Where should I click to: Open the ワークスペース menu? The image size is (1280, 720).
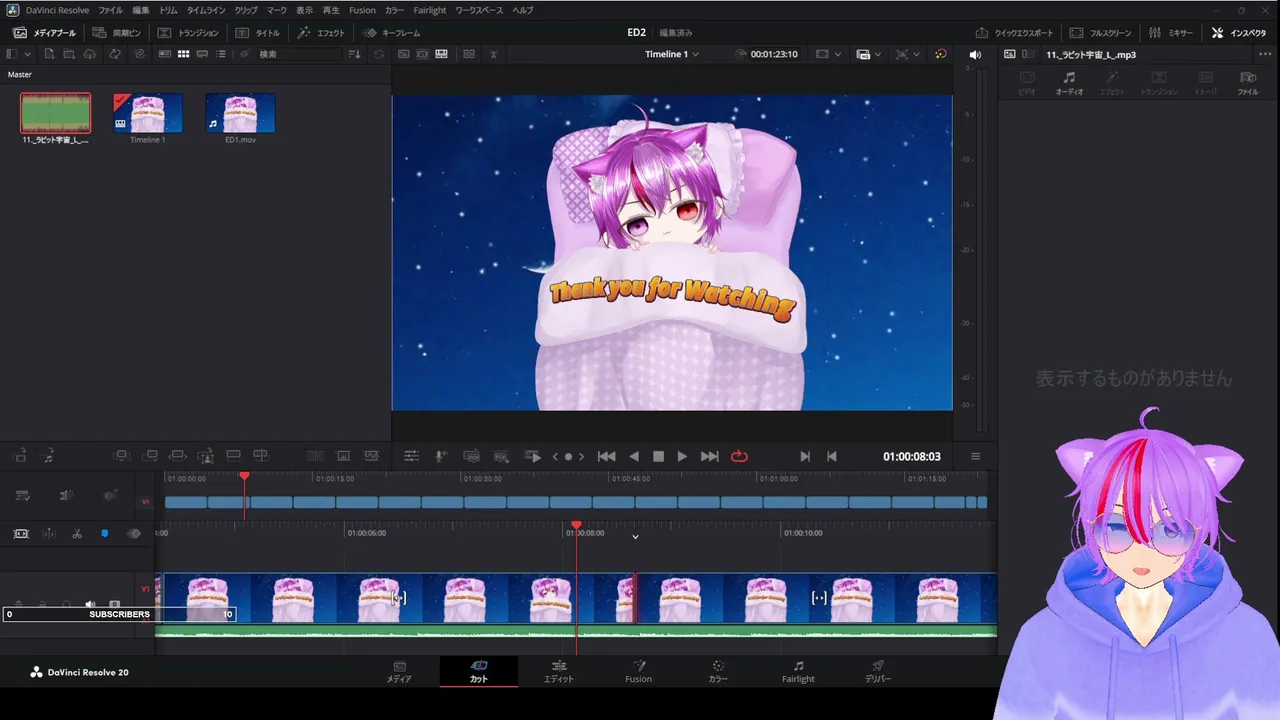479,10
